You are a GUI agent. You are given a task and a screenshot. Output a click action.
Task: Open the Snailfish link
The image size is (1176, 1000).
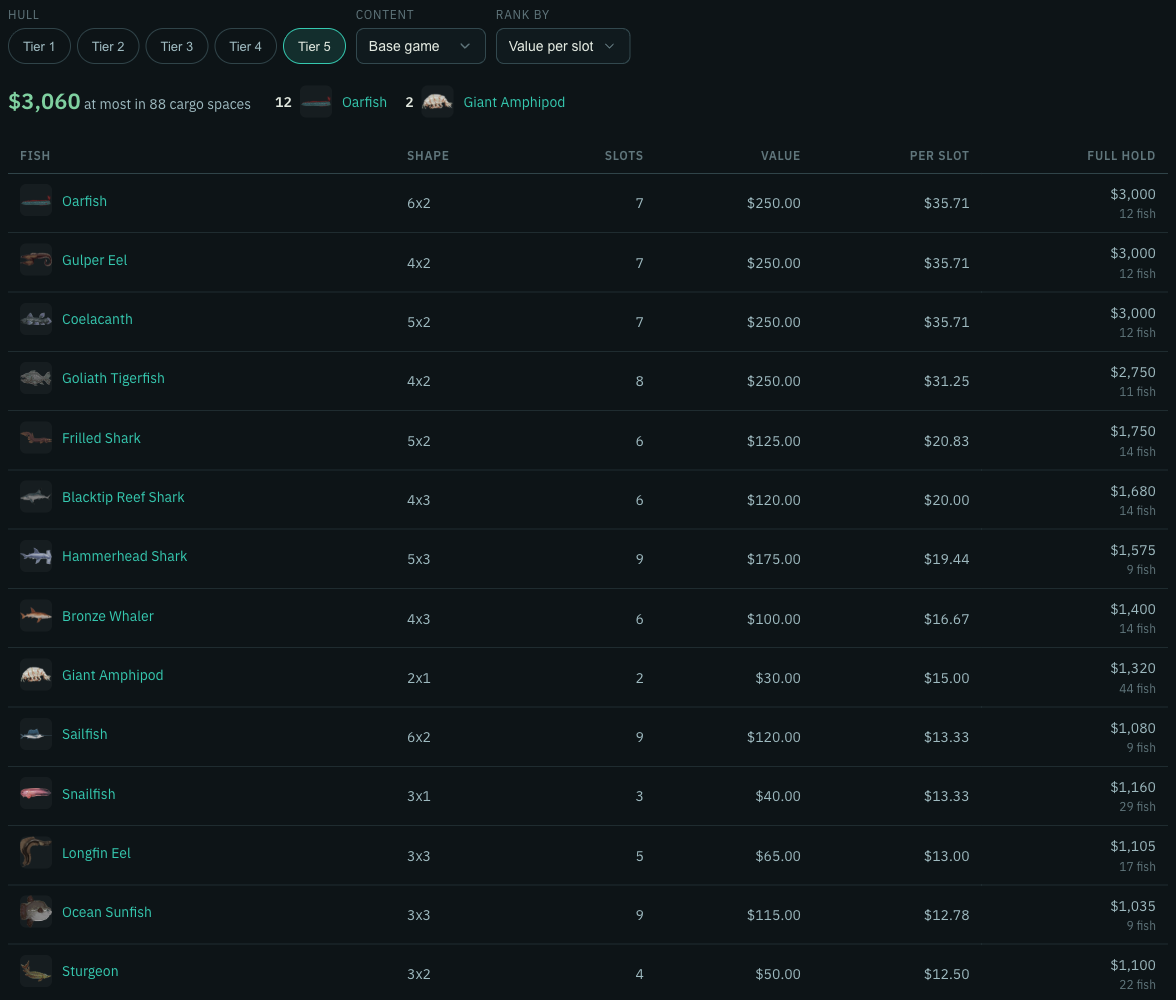coord(88,794)
